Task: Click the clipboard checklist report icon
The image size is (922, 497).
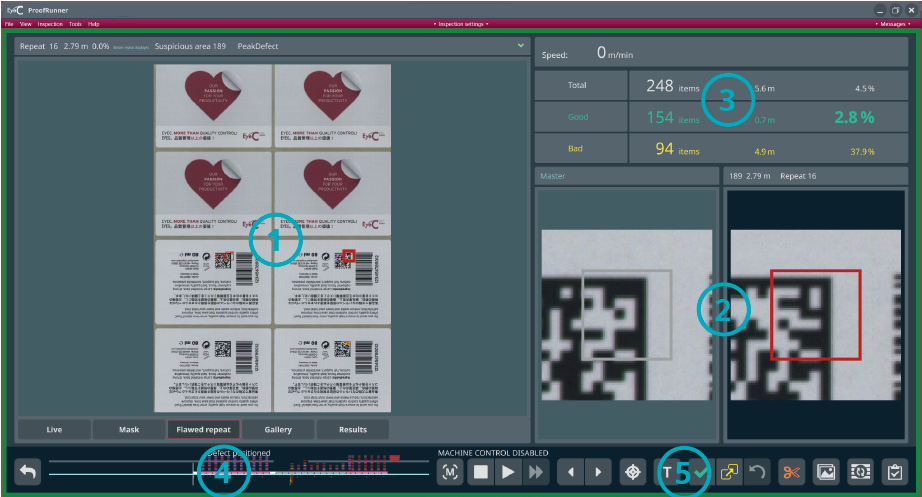Action: [895, 472]
